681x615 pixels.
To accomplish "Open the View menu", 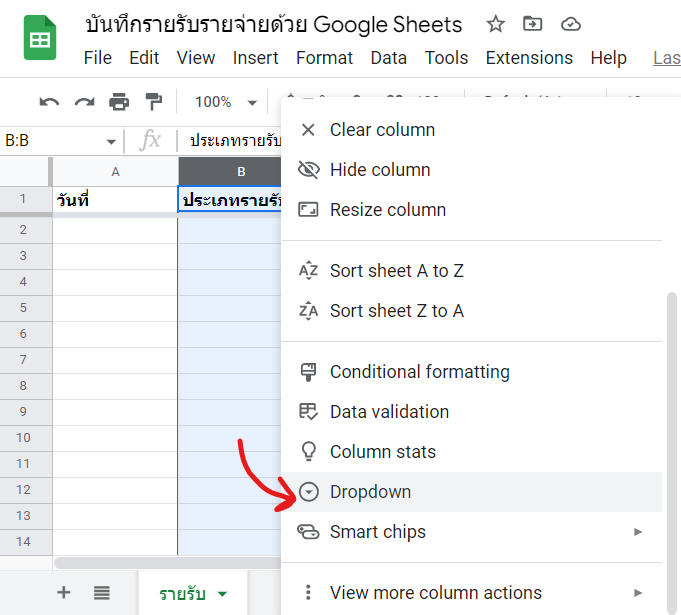I will pos(196,58).
